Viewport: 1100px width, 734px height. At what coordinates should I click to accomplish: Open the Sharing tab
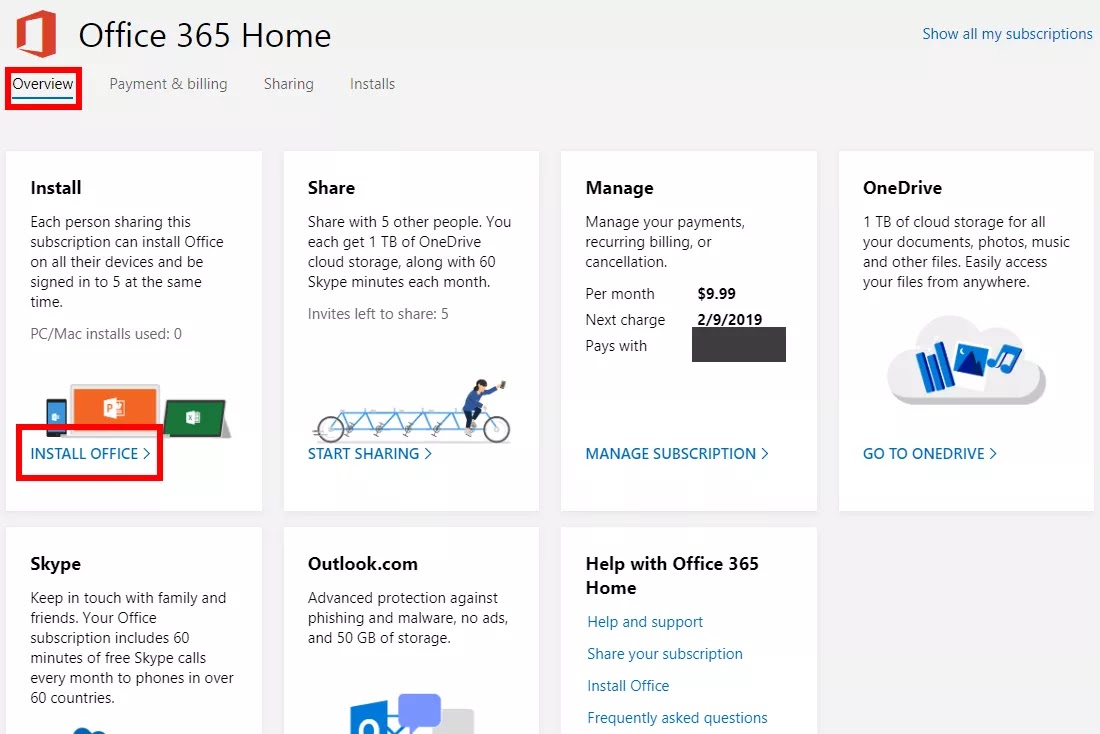pyautogui.click(x=288, y=84)
